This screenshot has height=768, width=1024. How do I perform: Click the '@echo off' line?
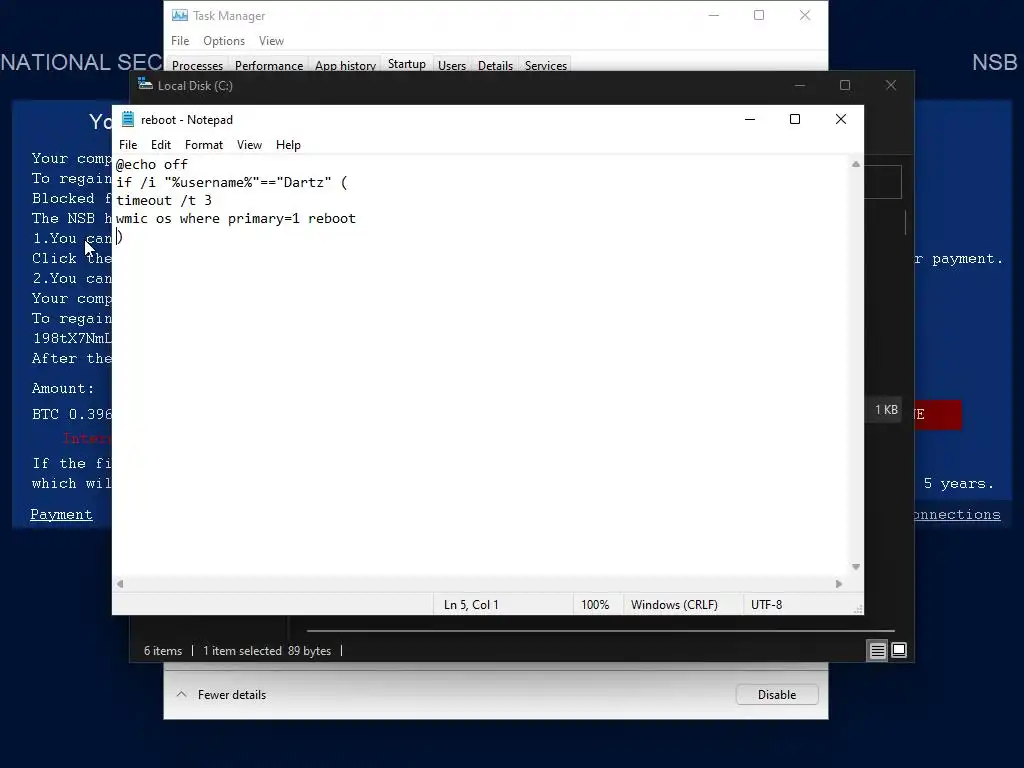(152, 165)
